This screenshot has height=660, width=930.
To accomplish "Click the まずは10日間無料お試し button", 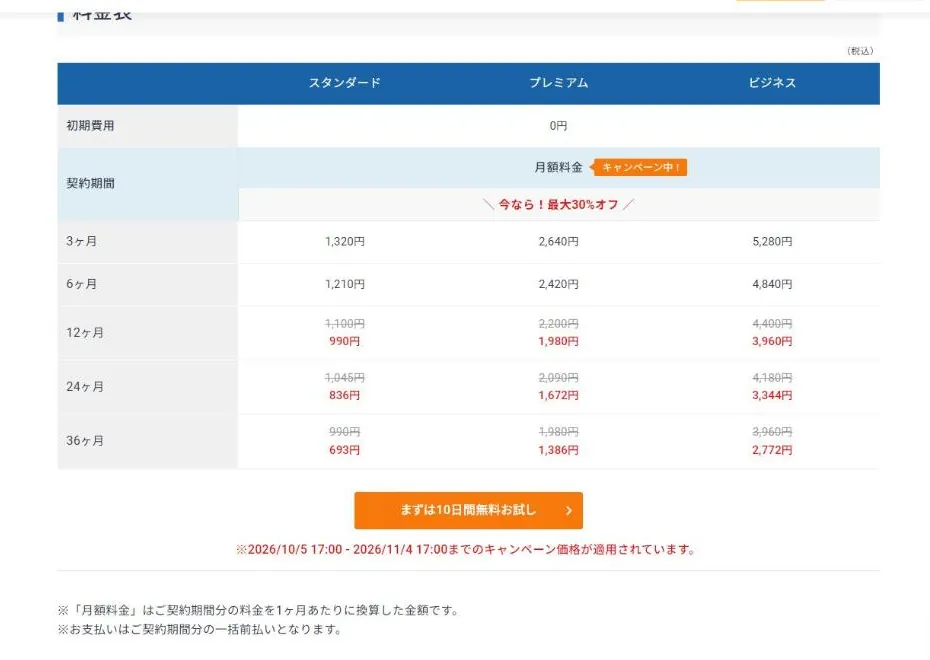I will (x=468, y=510).
